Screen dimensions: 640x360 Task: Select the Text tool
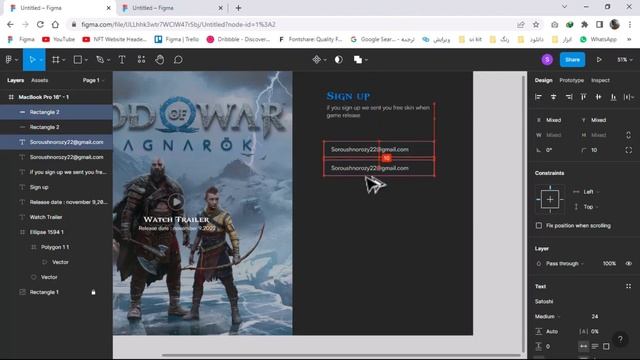[122, 60]
